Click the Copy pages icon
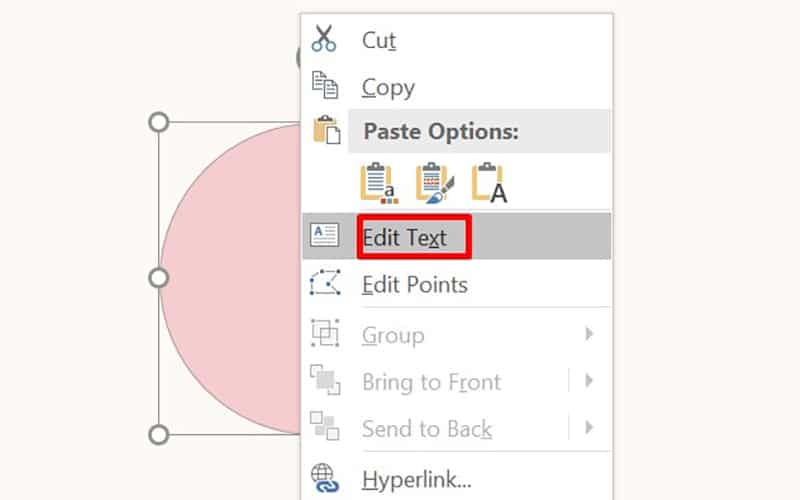This screenshot has height=500, width=800. [x=325, y=86]
